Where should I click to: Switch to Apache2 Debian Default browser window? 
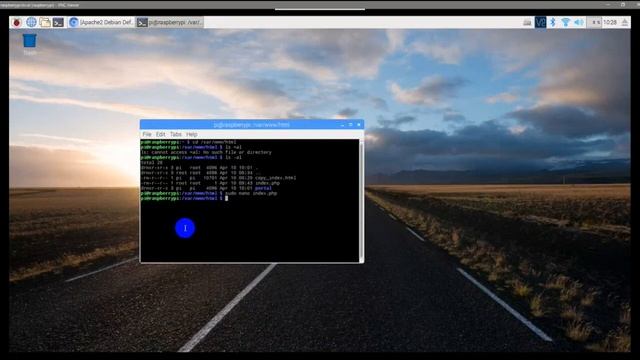(x=101, y=22)
